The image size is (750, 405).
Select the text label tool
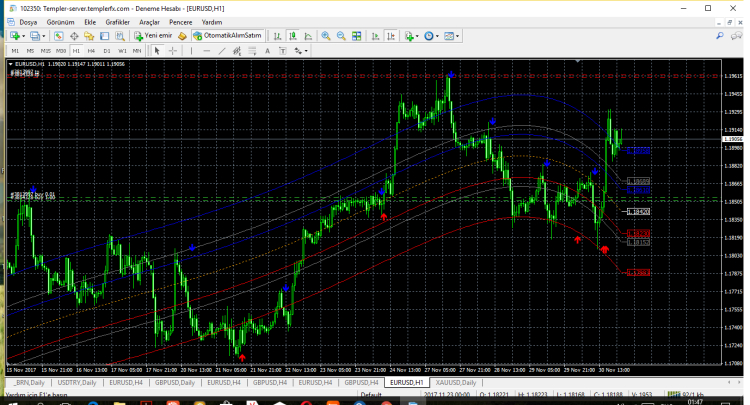click(283, 51)
